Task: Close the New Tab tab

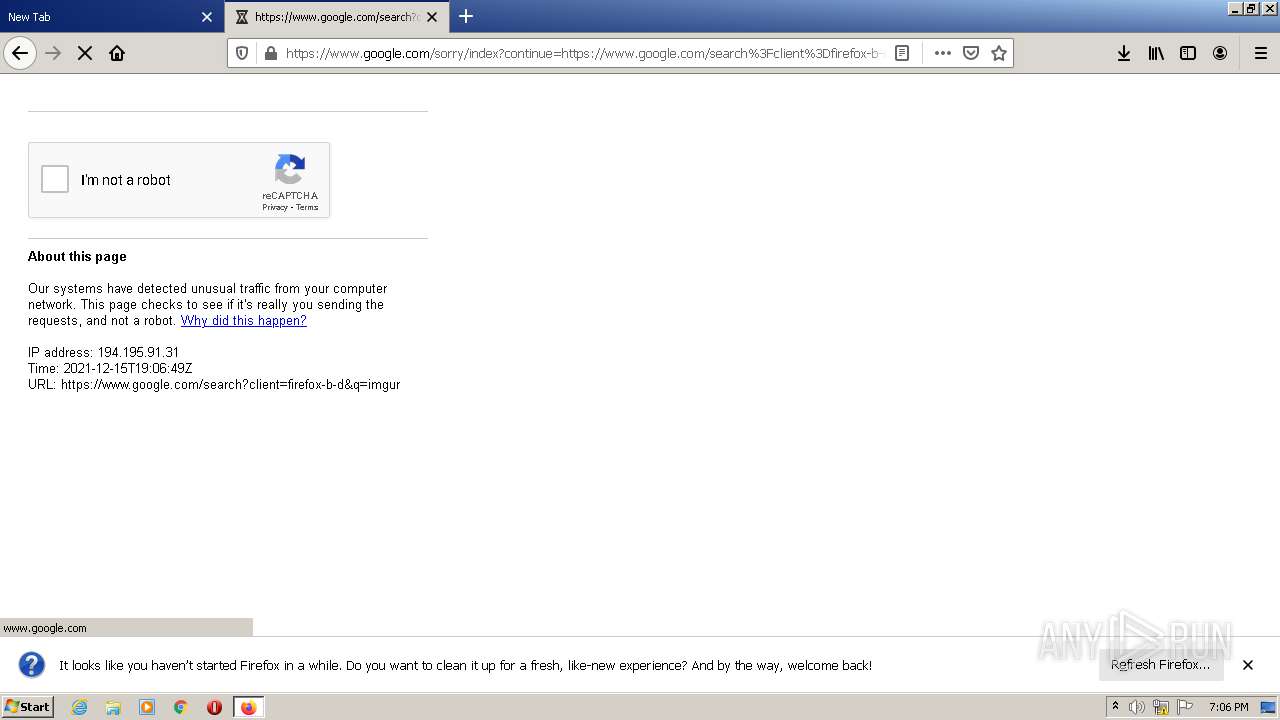Action: click(207, 17)
